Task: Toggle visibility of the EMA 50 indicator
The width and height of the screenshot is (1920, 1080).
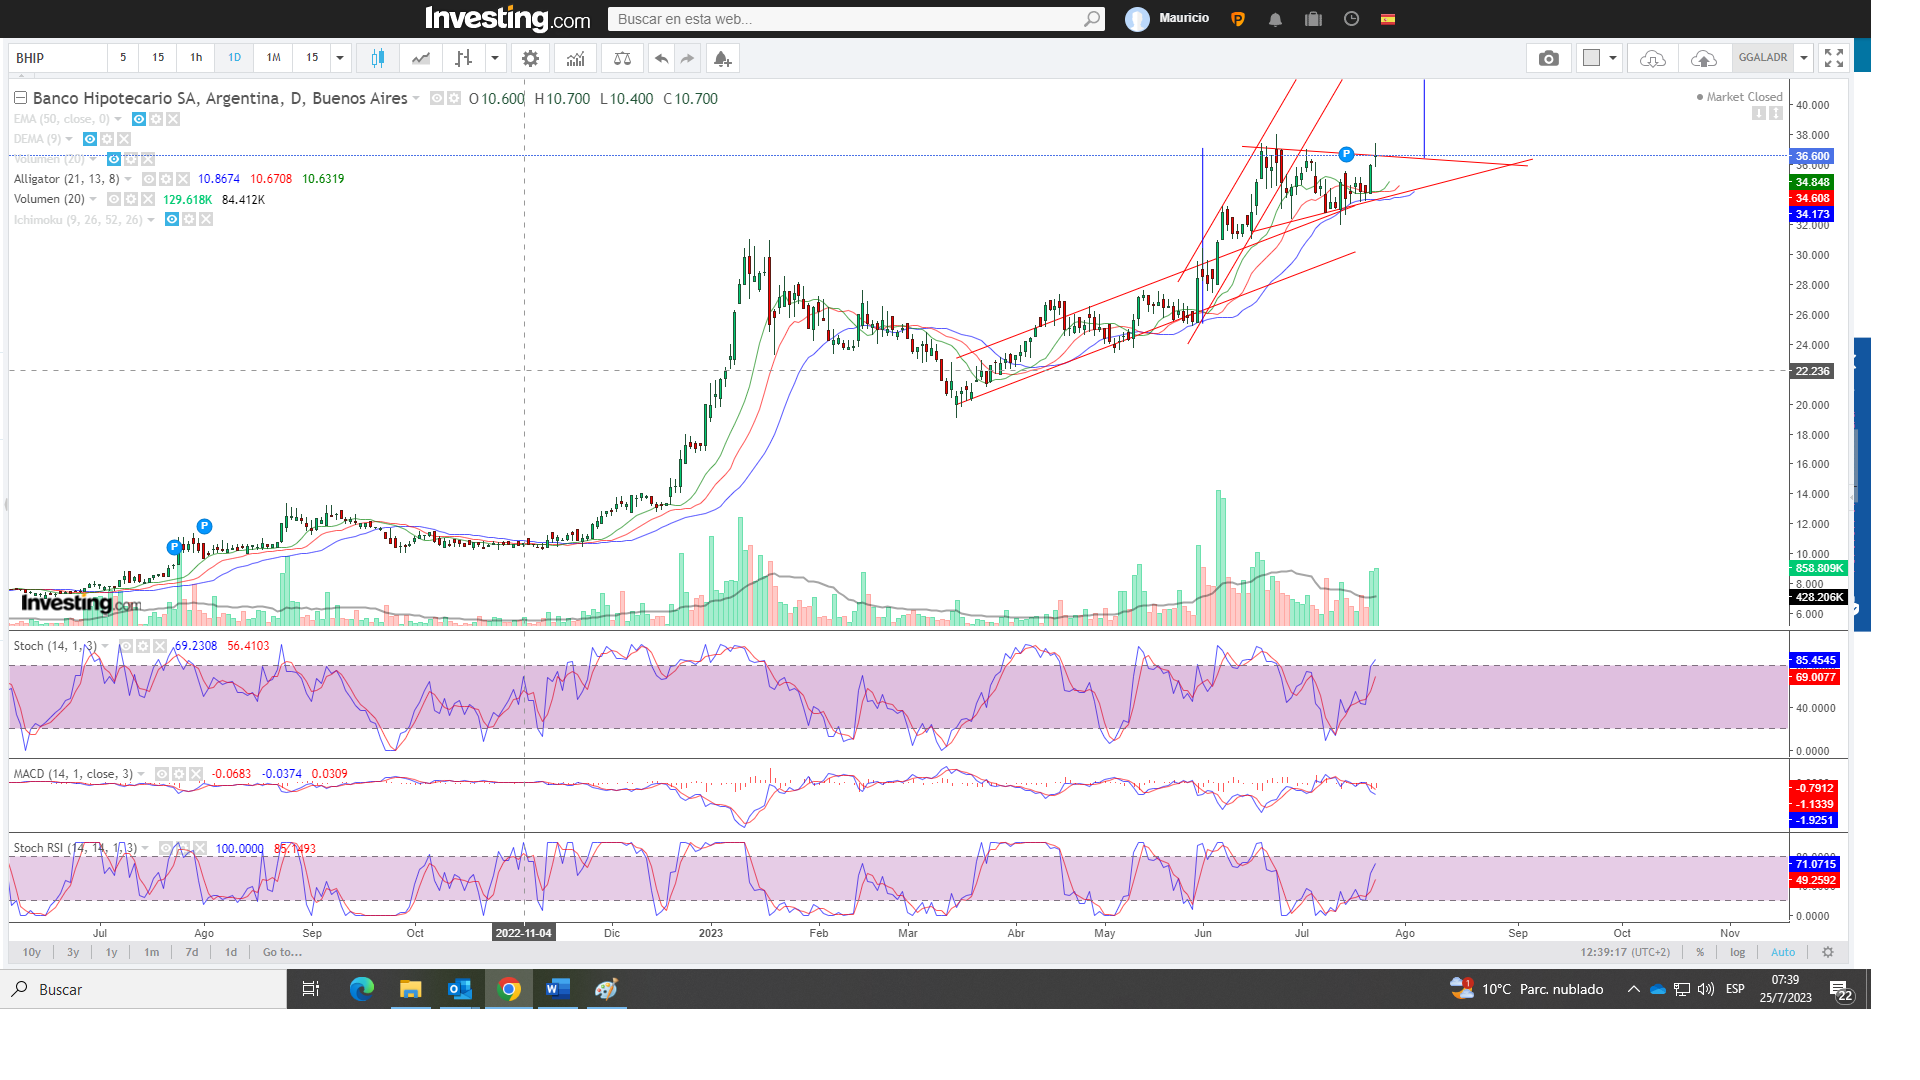Action: (x=139, y=119)
